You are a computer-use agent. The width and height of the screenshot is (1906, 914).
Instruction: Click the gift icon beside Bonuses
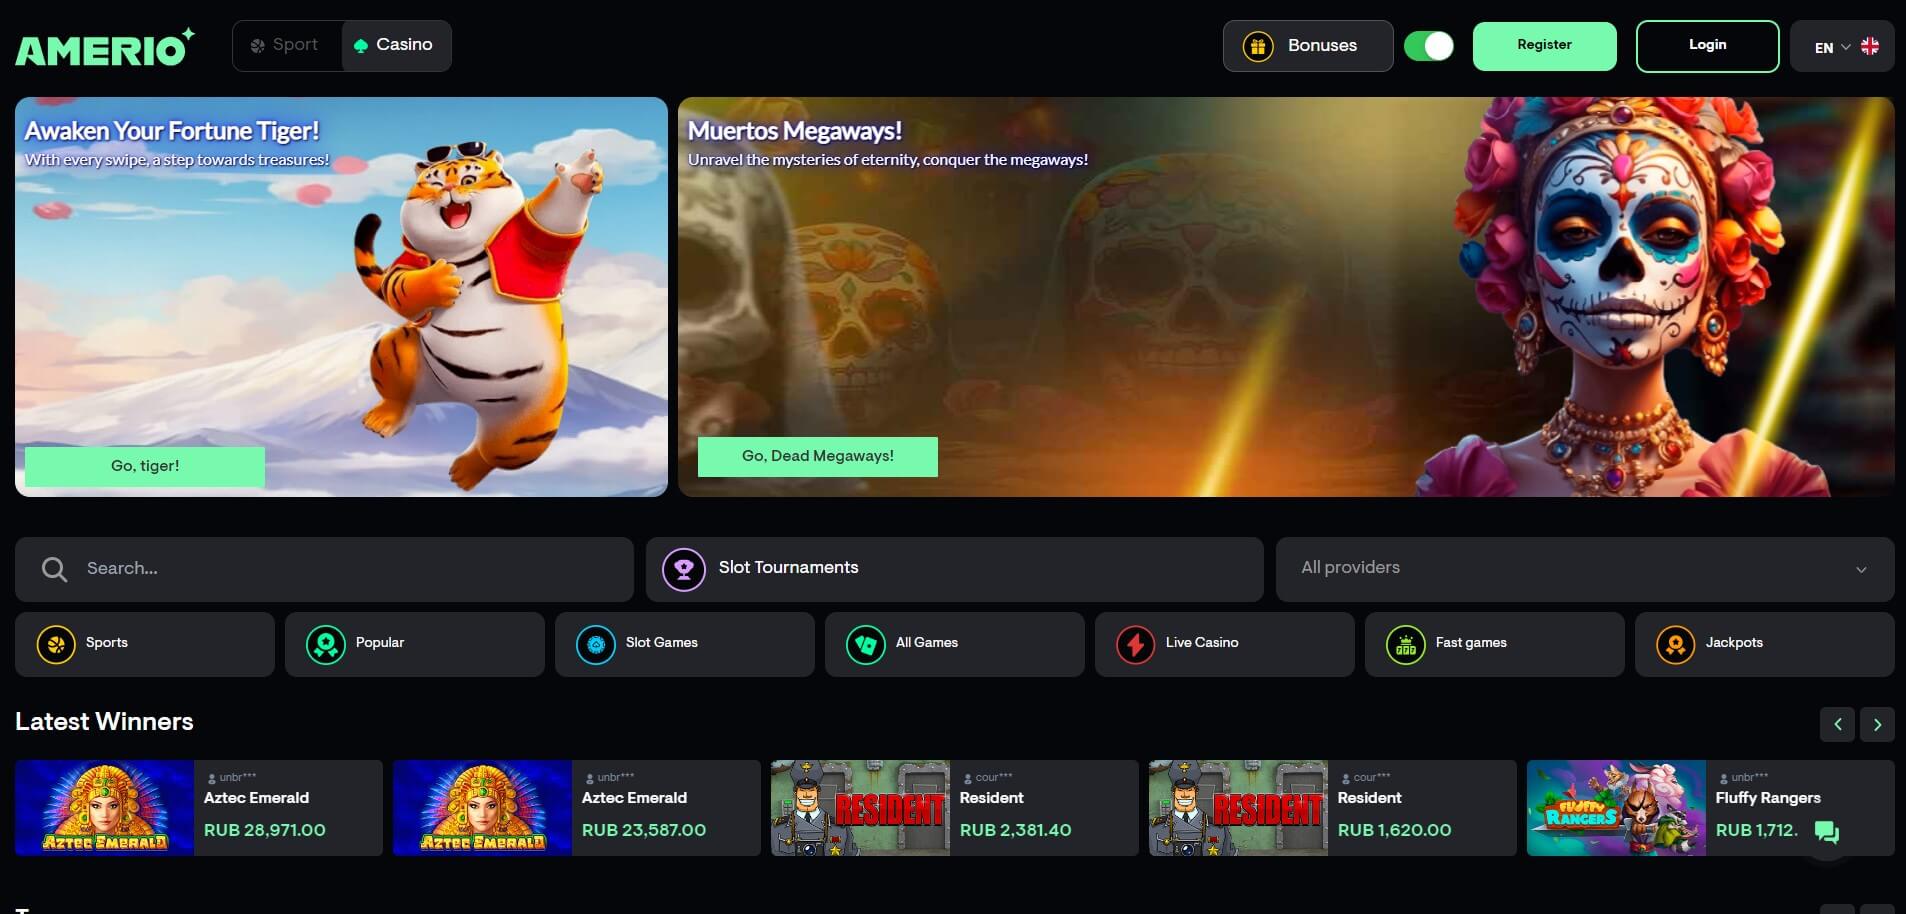pos(1258,46)
